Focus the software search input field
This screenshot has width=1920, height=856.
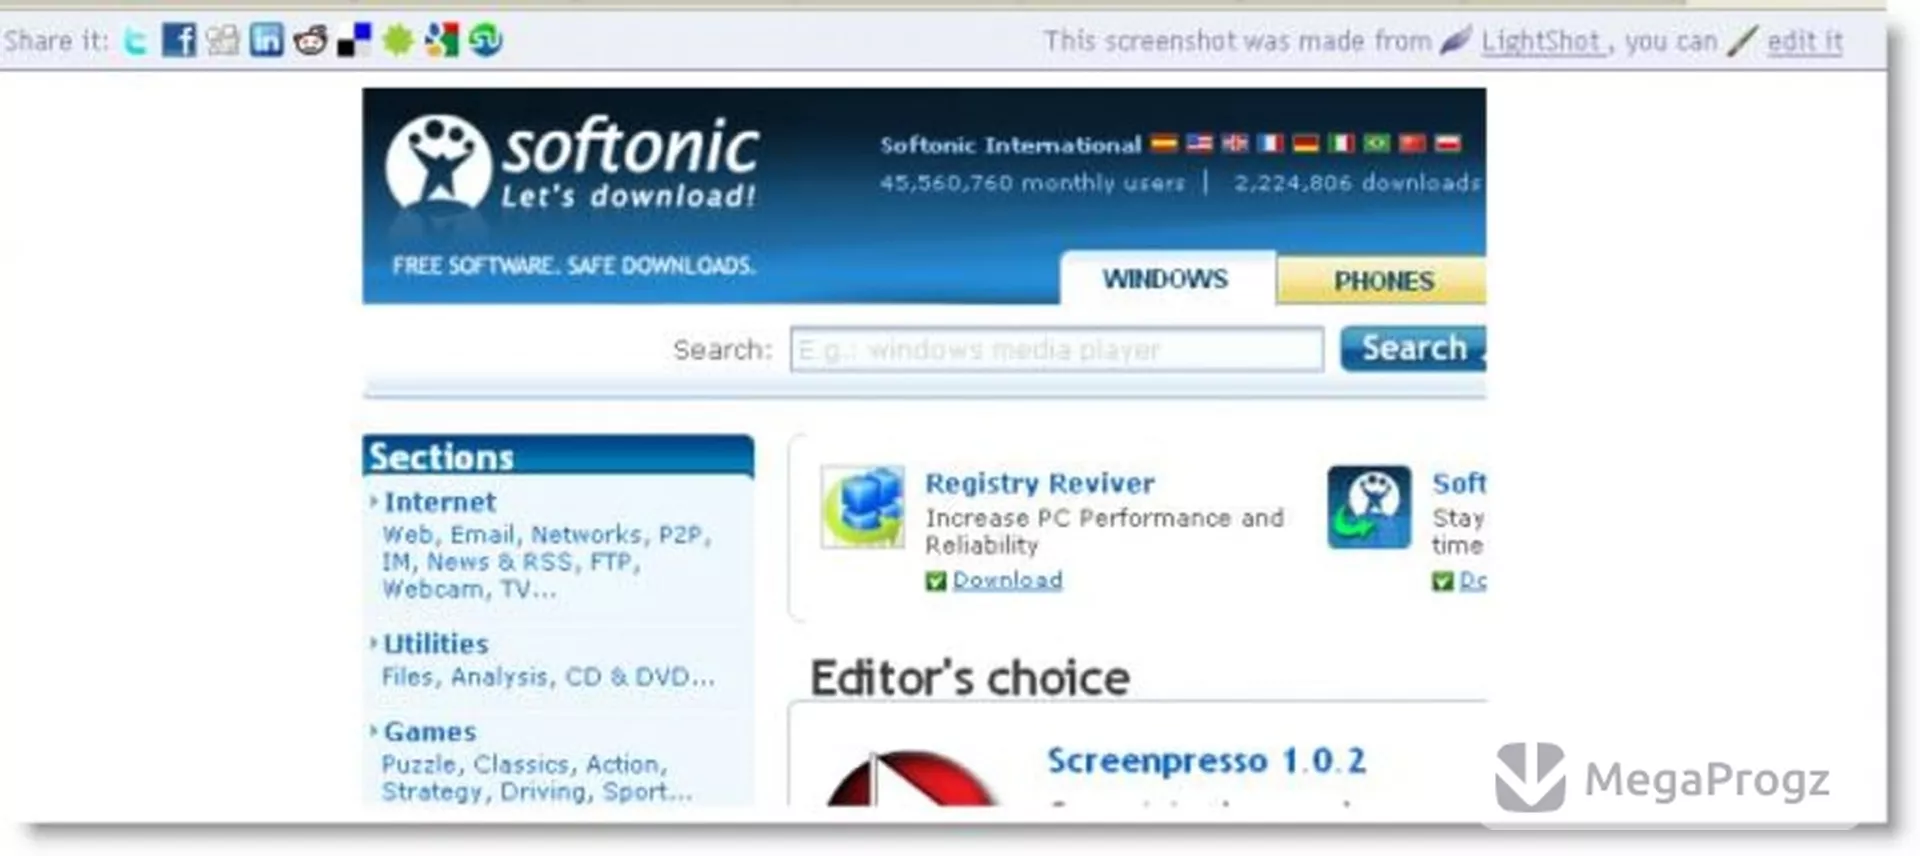[x=1057, y=349]
